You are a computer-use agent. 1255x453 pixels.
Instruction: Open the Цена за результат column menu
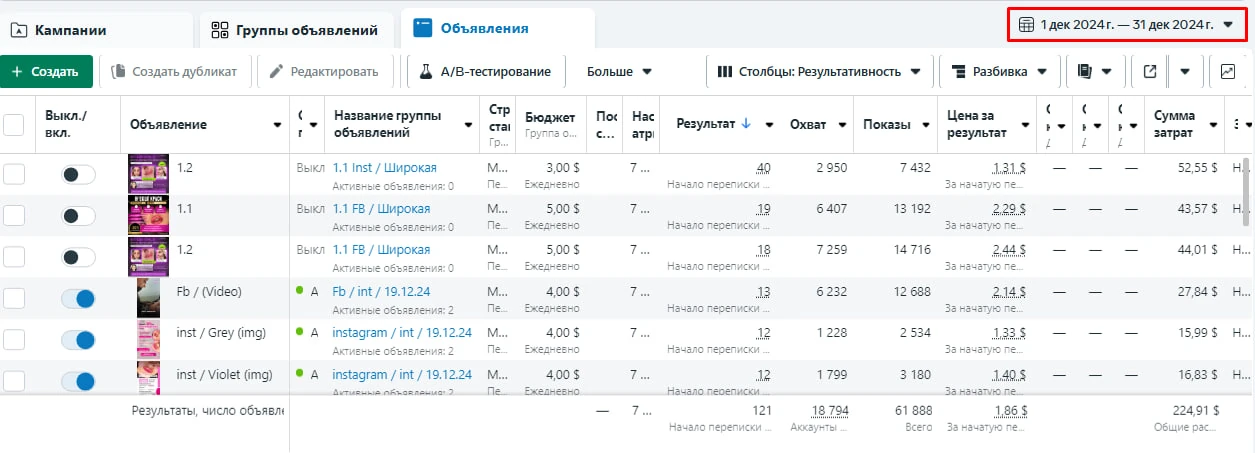coord(1025,125)
